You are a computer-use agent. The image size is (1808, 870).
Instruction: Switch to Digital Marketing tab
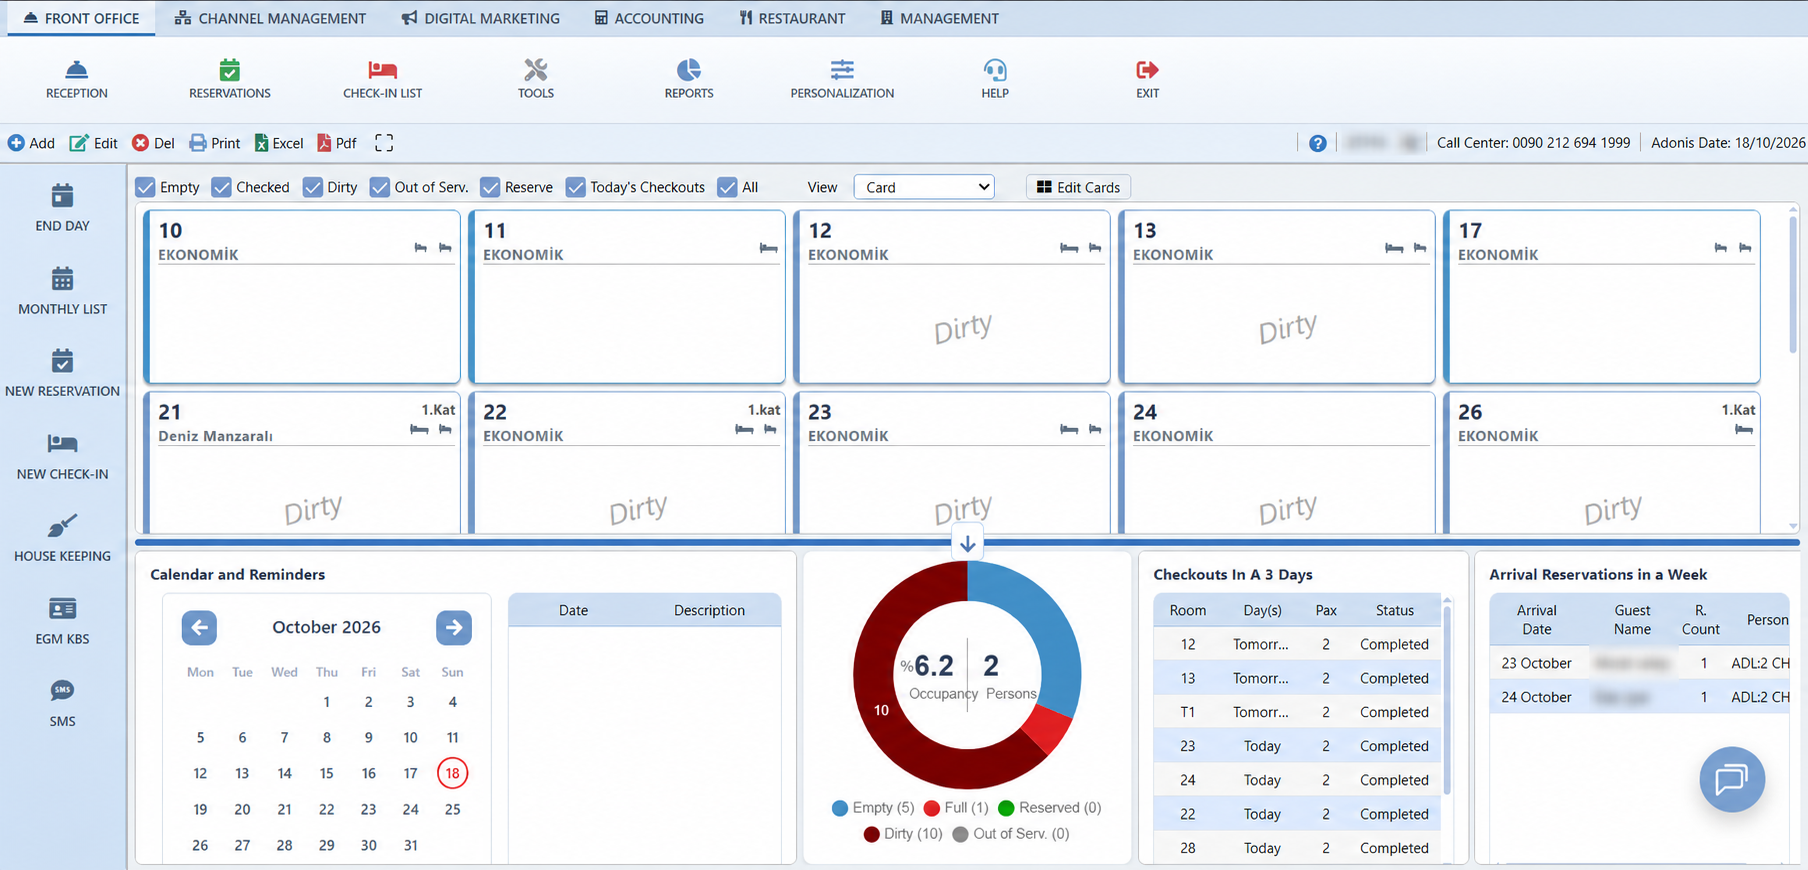481,18
